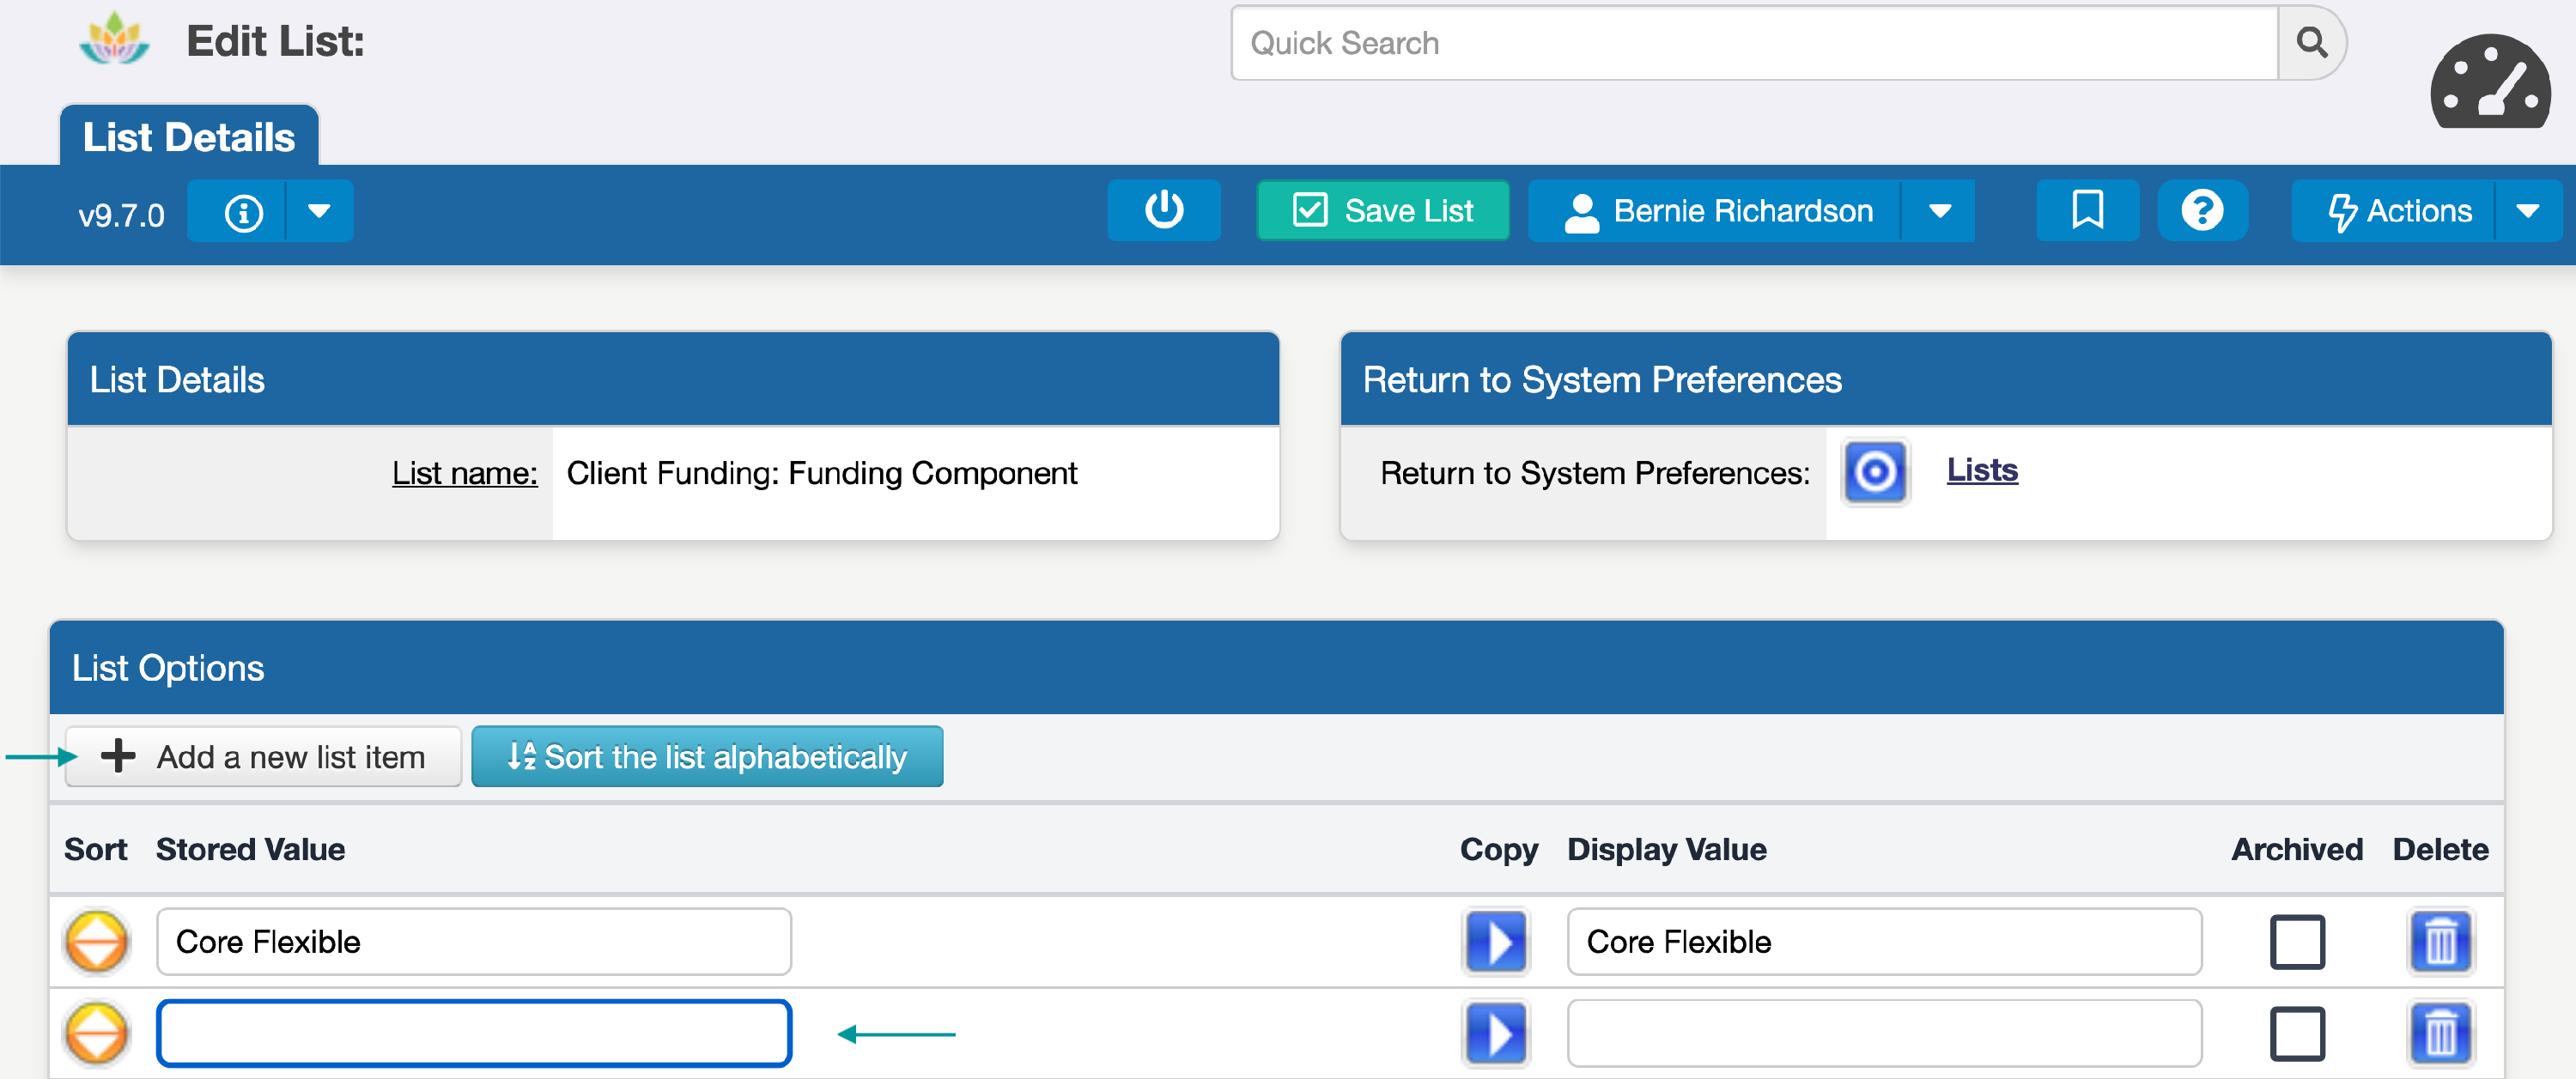Viewport: 2576px width, 1079px height.
Task: Click Sort the list alphabetically
Action: pos(707,757)
